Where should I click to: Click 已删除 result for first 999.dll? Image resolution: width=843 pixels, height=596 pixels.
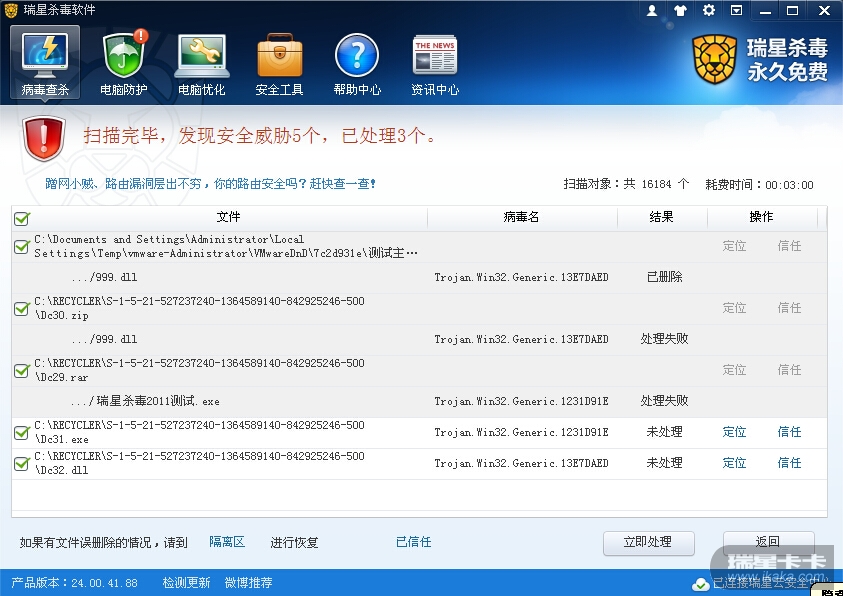tap(665, 277)
